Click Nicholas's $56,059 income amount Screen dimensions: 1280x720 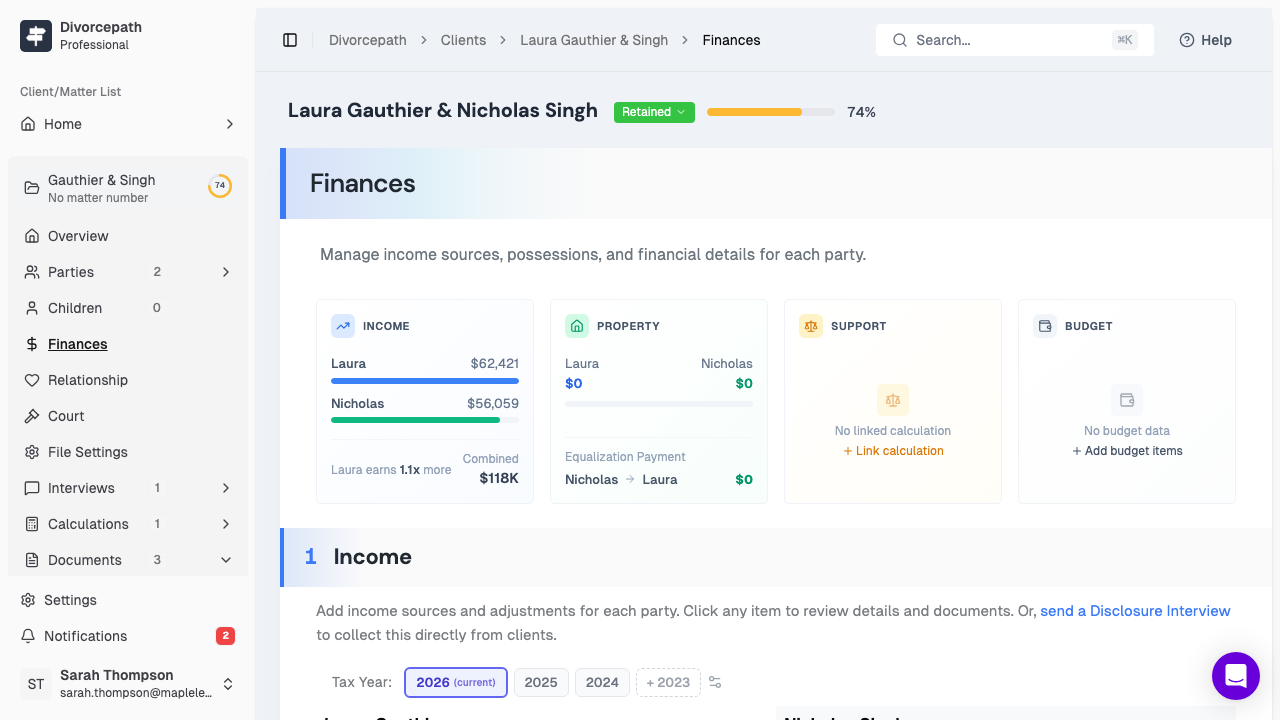tap(493, 404)
